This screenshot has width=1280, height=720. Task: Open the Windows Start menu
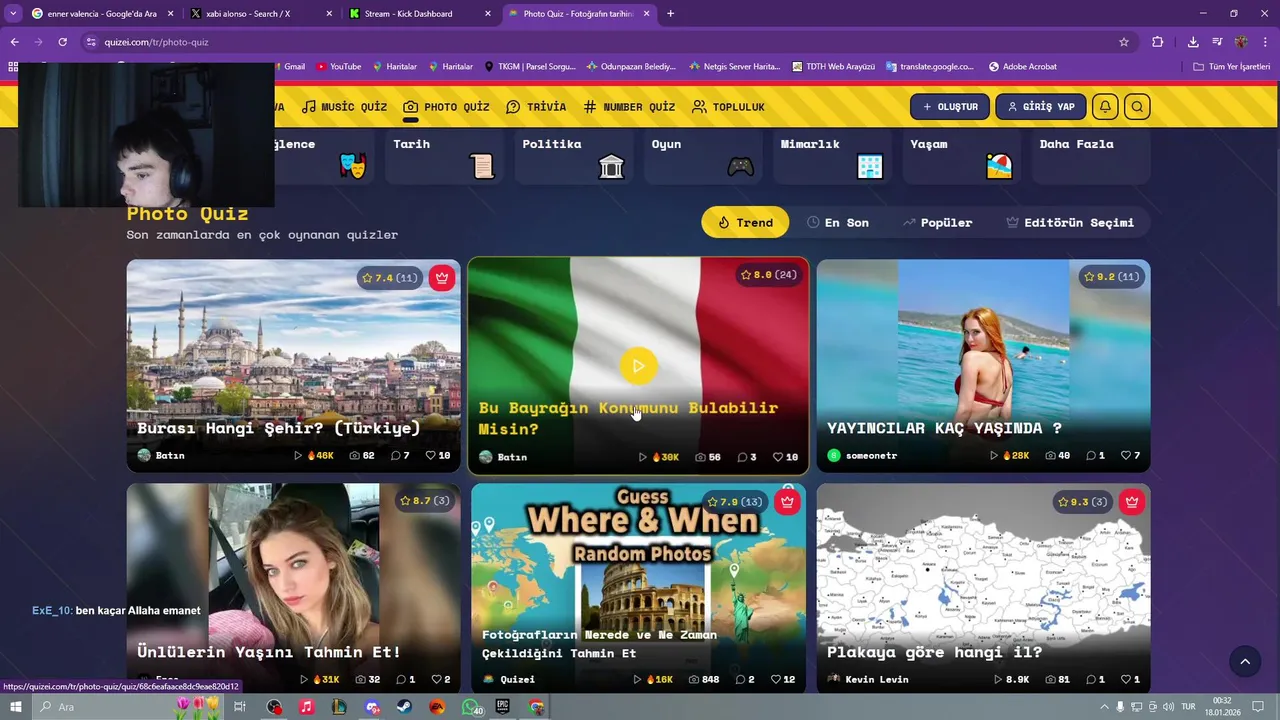[x=15, y=707]
